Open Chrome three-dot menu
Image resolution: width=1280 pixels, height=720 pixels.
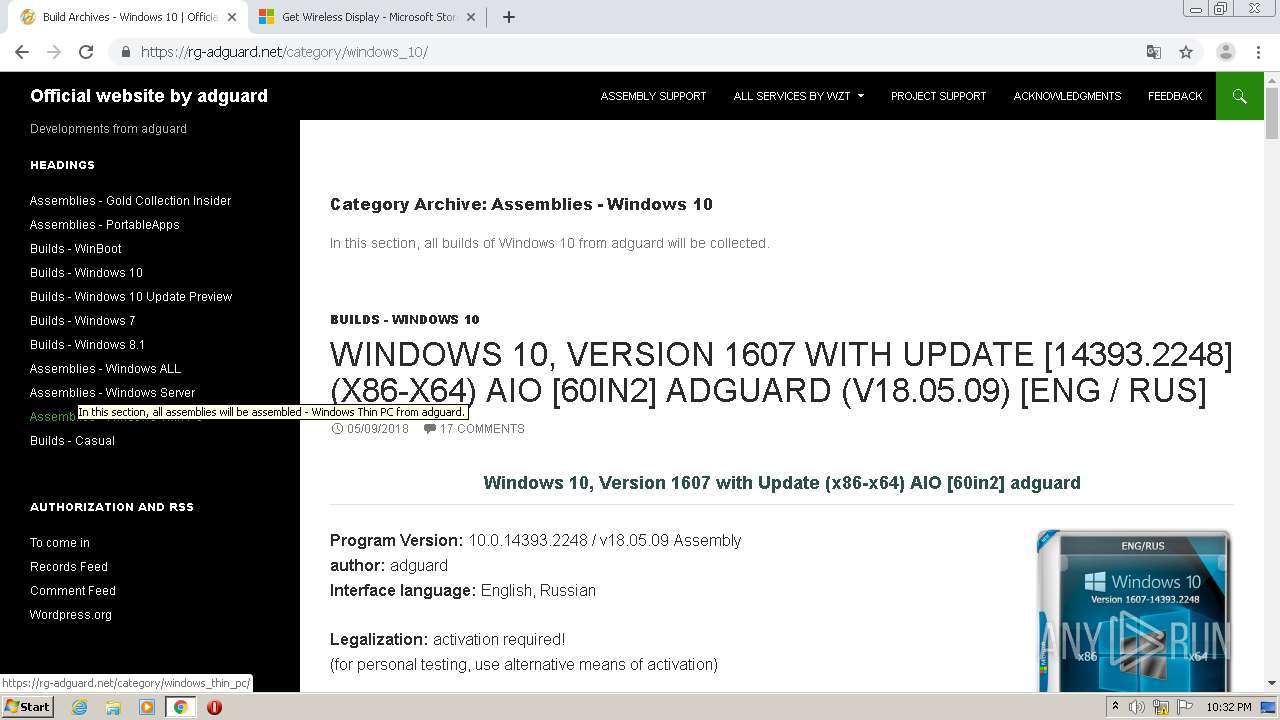point(1259,52)
